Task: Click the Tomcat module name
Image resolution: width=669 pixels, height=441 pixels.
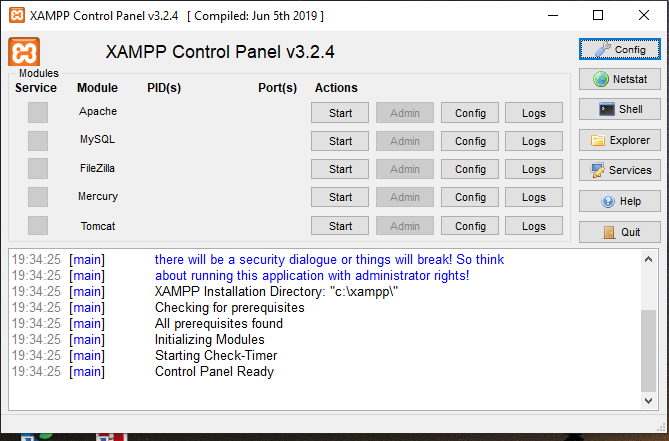Action: (x=98, y=226)
